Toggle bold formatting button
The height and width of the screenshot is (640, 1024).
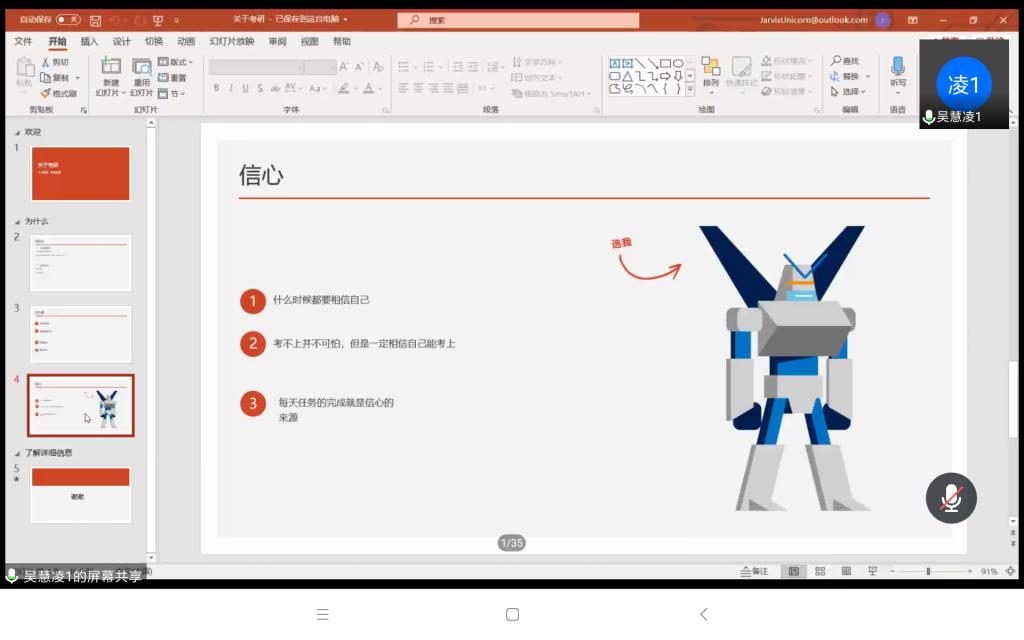[x=216, y=88]
